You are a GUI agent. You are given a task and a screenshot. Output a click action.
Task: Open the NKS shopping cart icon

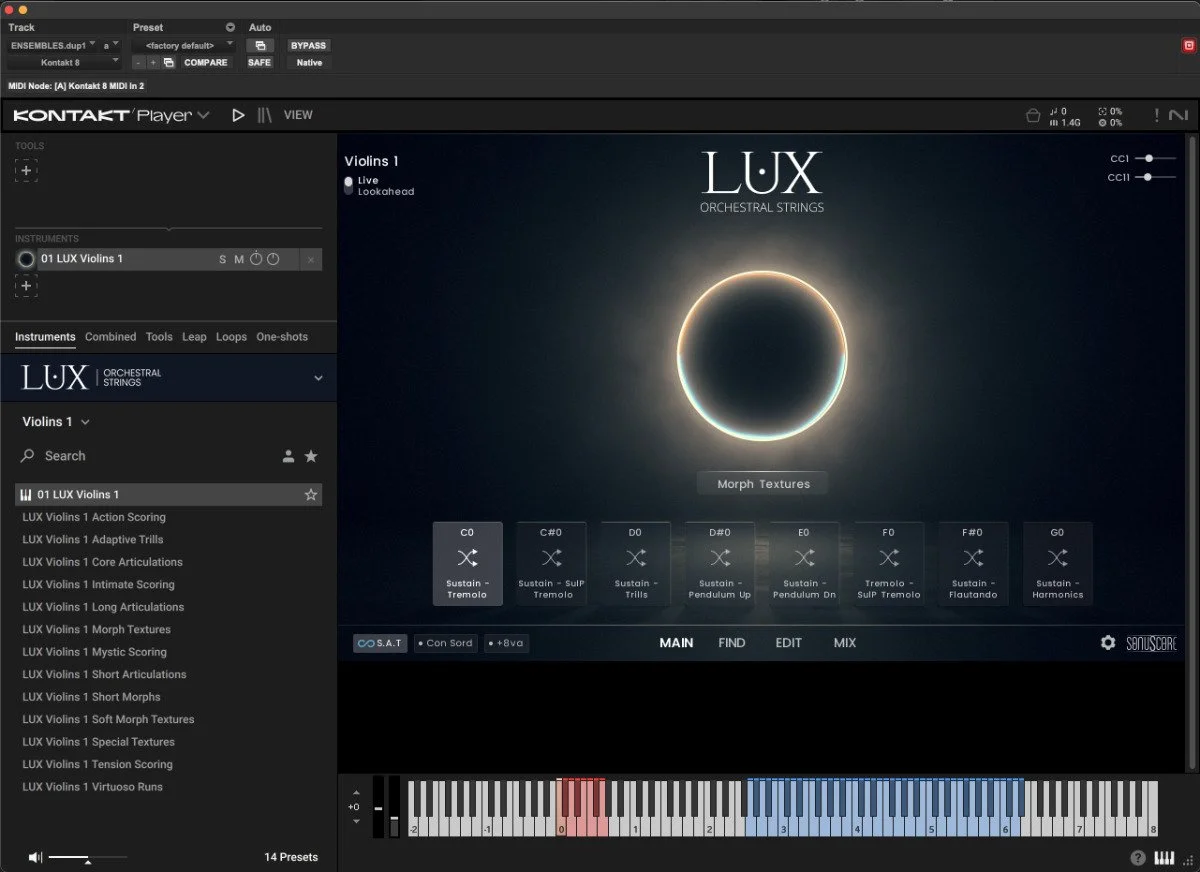(1033, 115)
